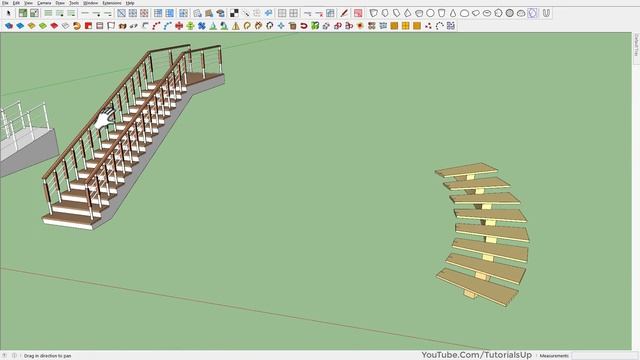Click the blue four-petal flower icon
The image size is (640, 360).
coord(202,26)
